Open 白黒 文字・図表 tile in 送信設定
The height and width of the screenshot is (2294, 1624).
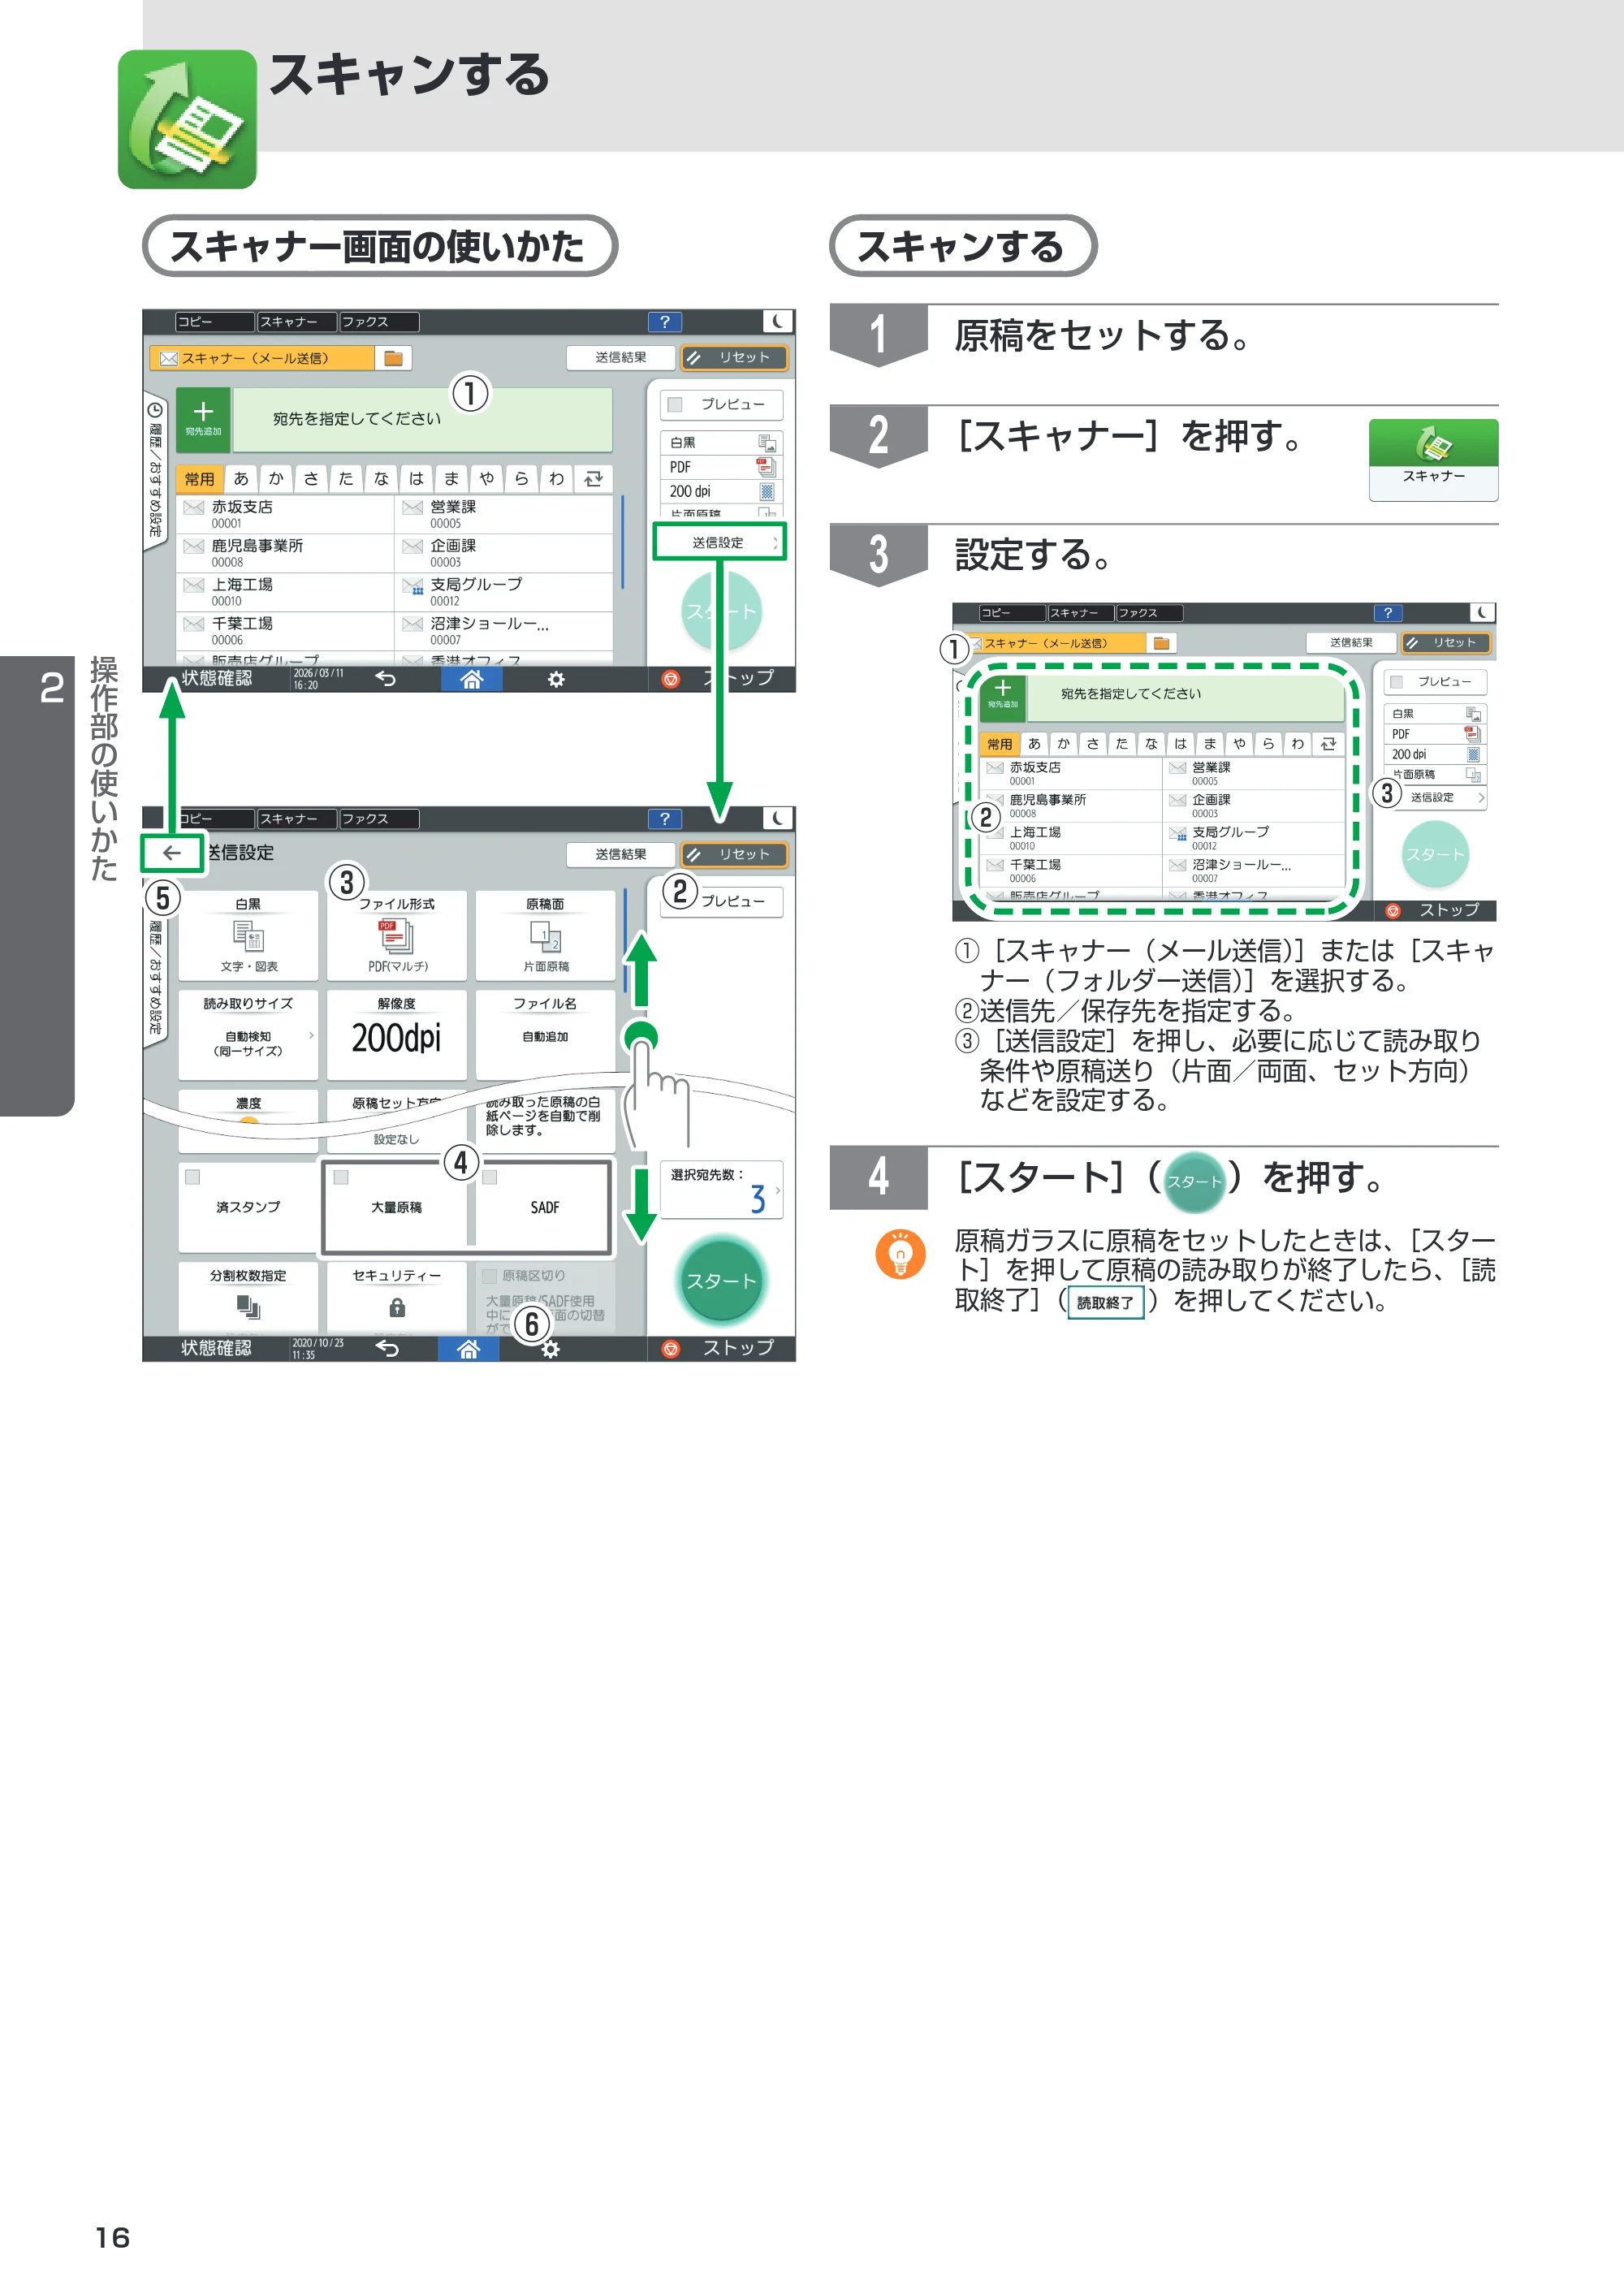[248, 935]
